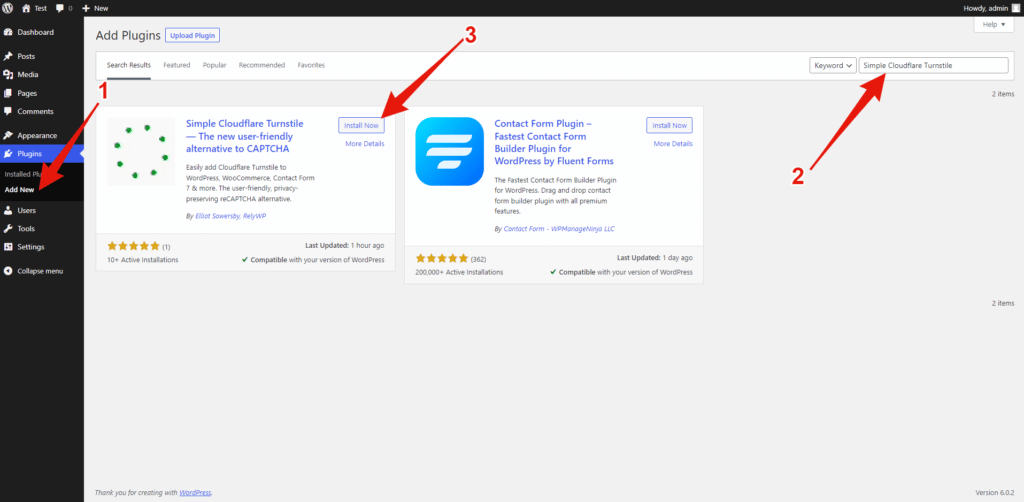Expand the Help dropdown

[x=993, y=24]
